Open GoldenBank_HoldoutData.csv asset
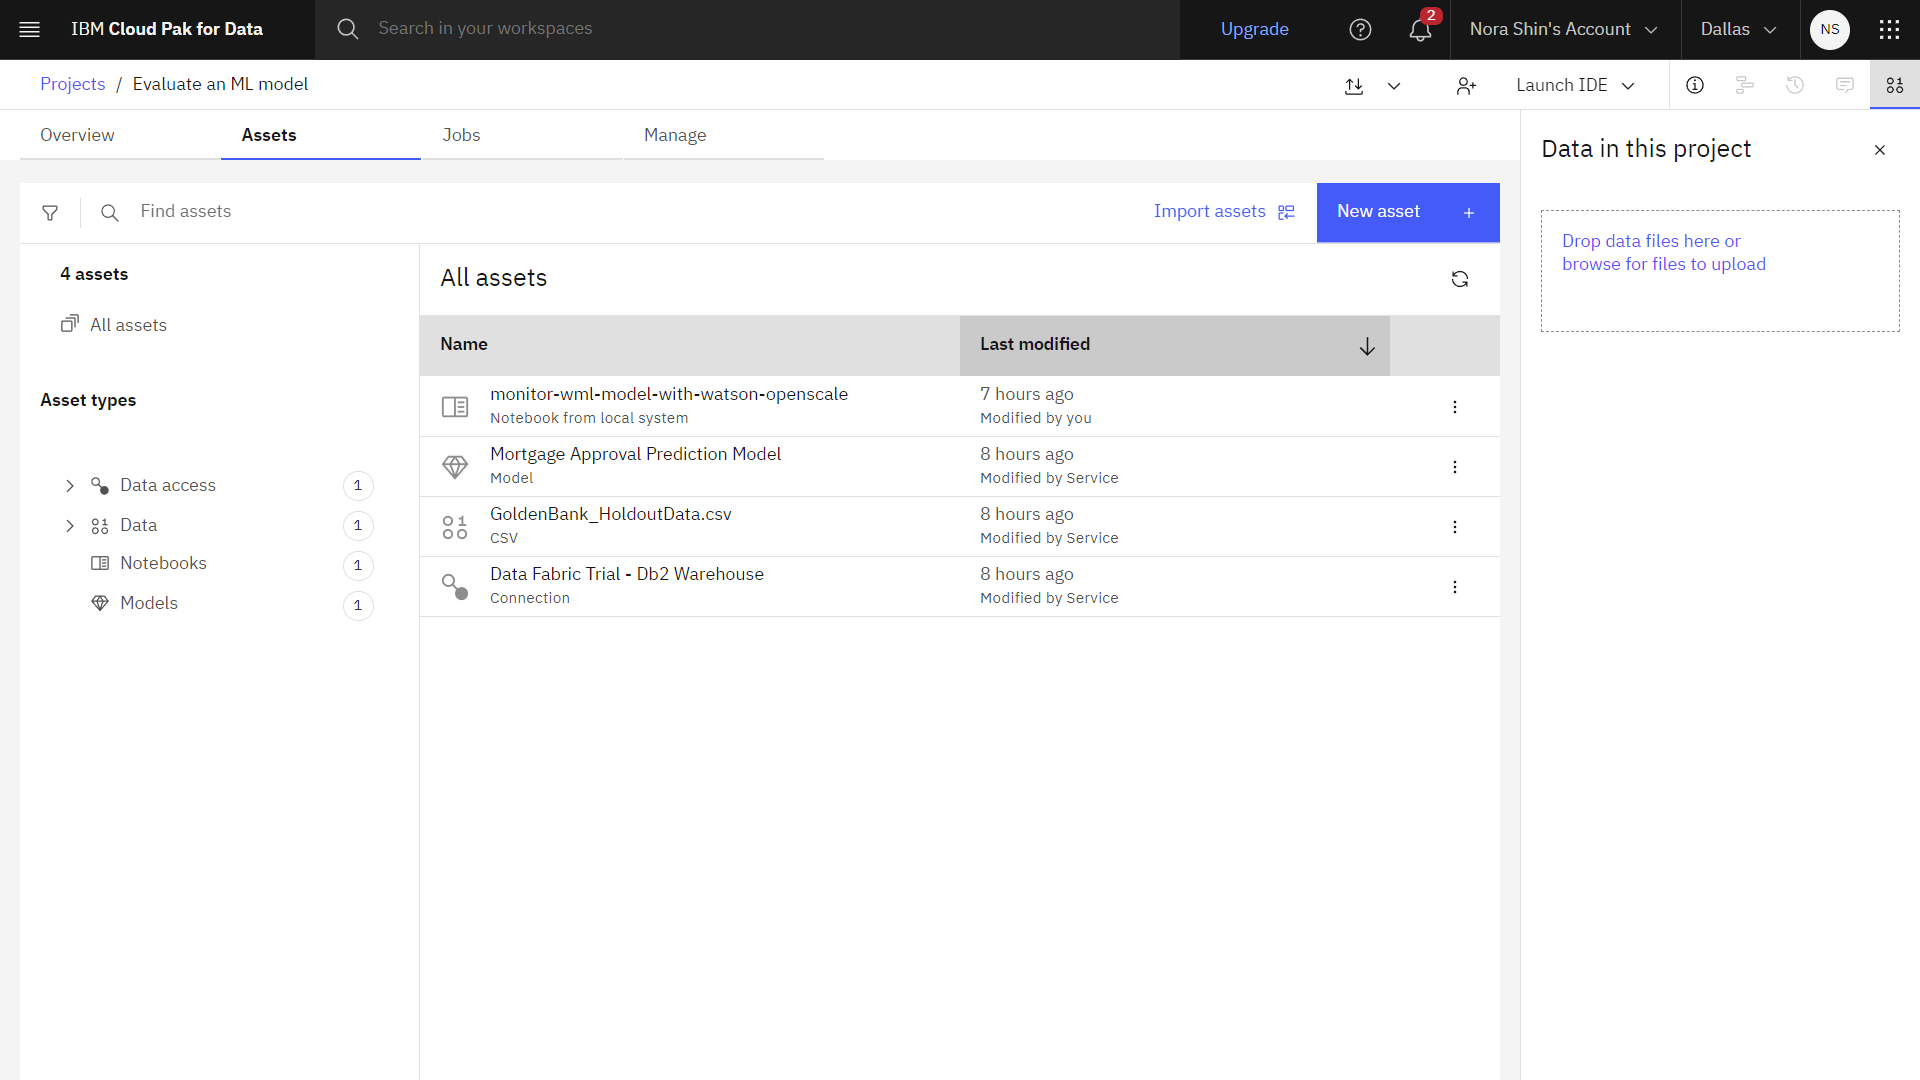 pyautogui.click(x=611, y=514)
